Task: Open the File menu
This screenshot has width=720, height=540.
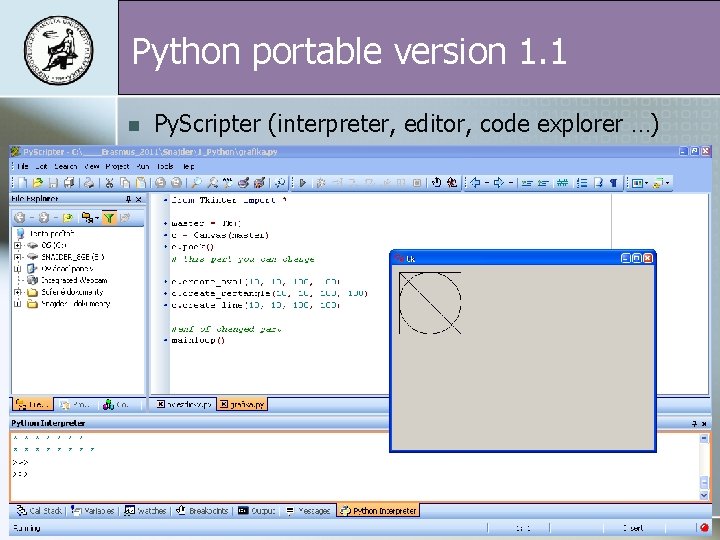Action: [x=22, y=166]
